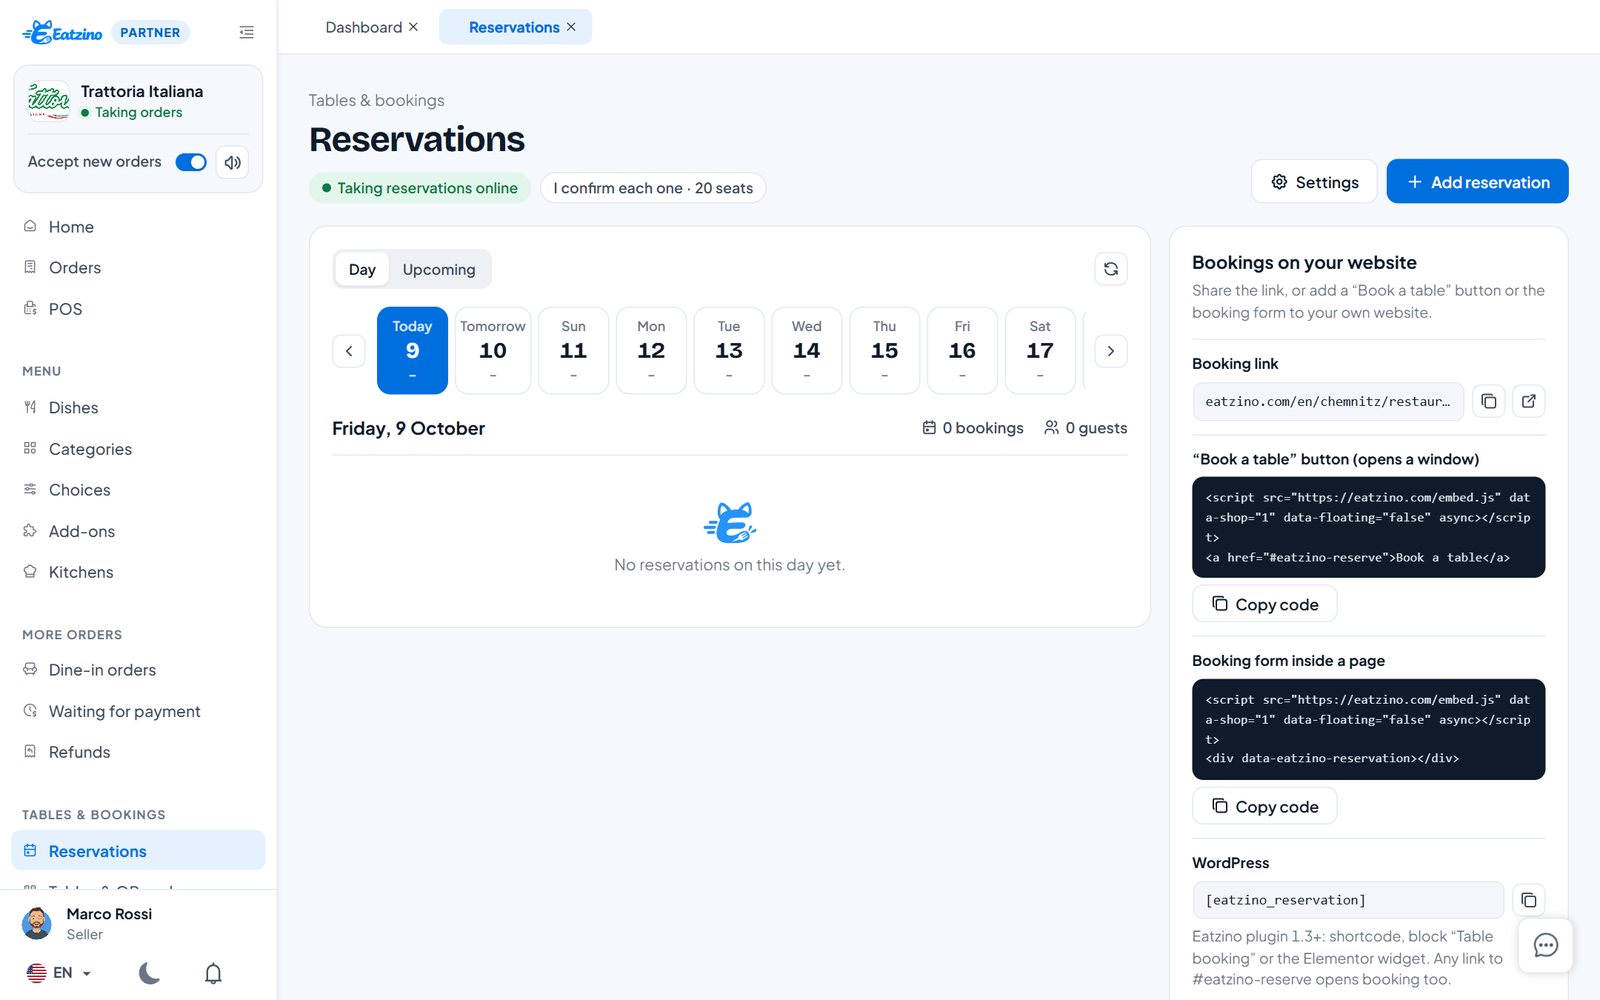Copy code for Booking form inside page

[1265, 806]
